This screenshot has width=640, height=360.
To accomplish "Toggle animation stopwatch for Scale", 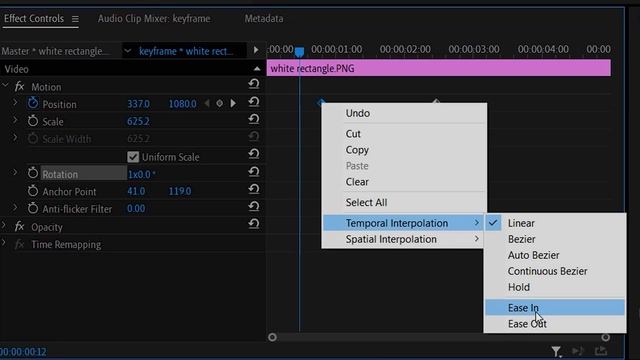I will click(x=33, y=121).
